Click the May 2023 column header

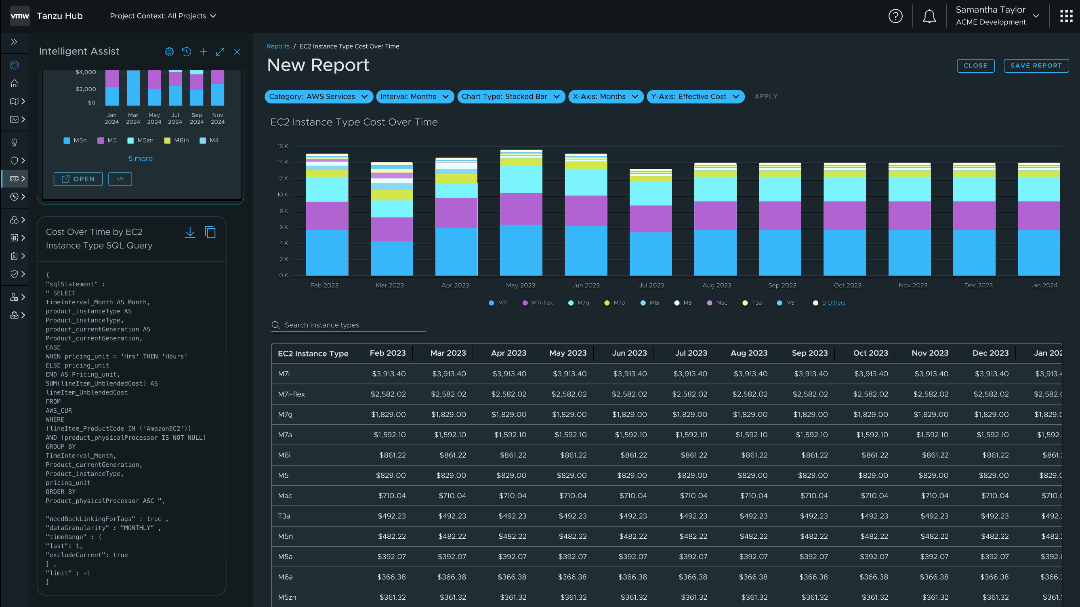[568, 353]
